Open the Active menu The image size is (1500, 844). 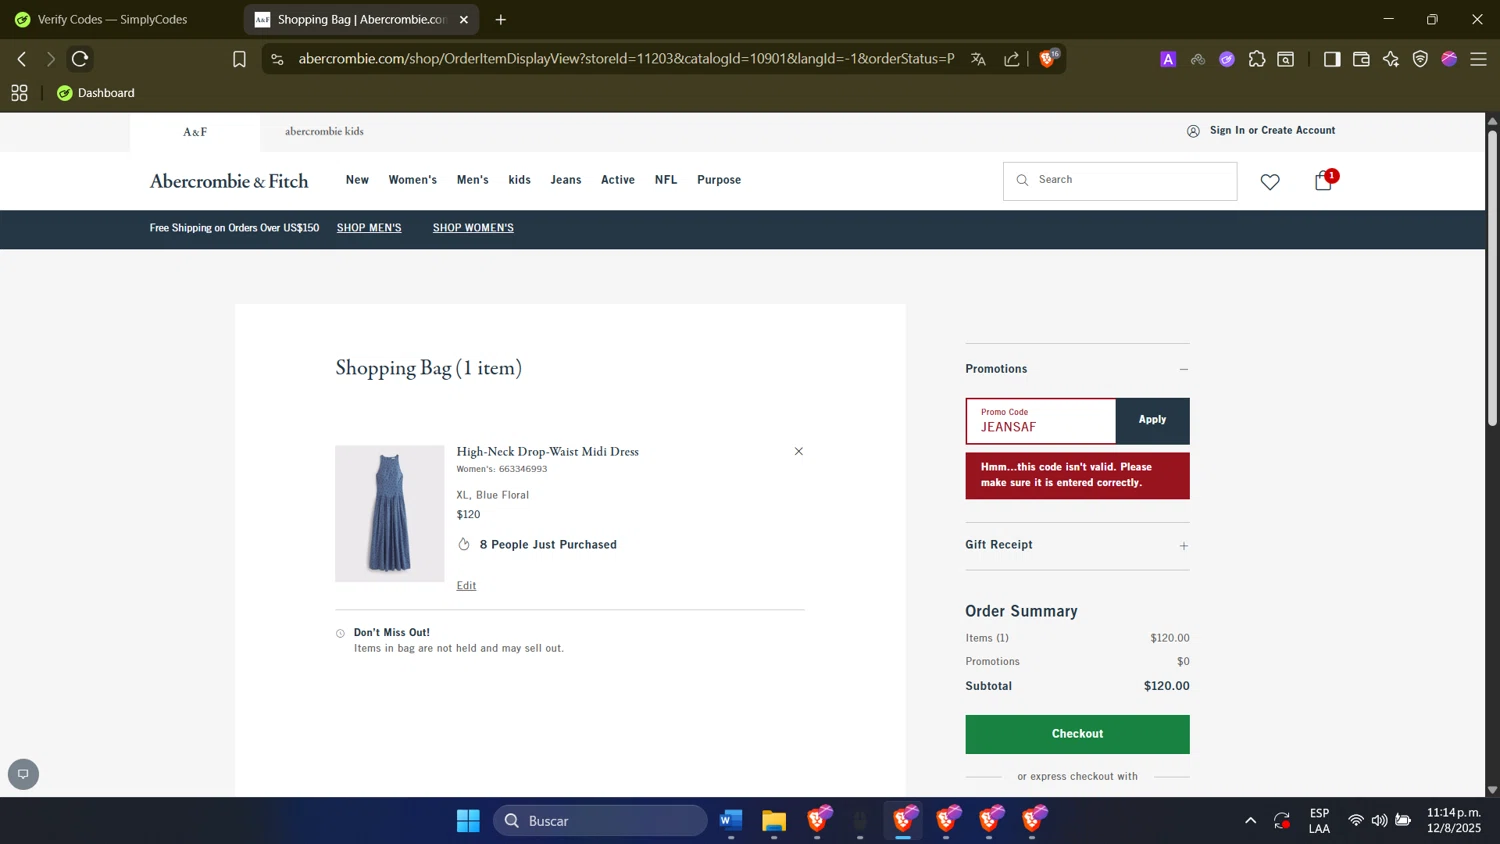click(618, 180)
